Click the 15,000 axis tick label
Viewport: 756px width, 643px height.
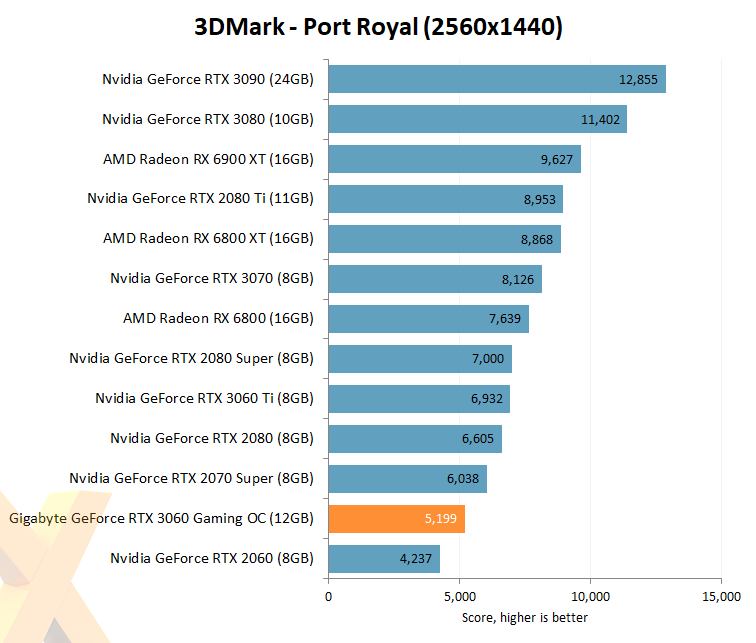(721, 597)
